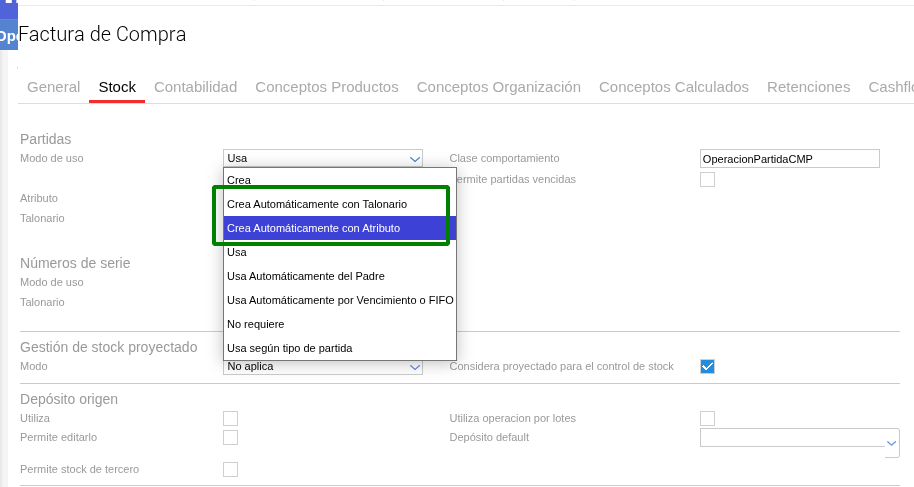Screen dimensions: 914x487
Task: Select the Conceptos Calculados tab
Action: coord(673,87)
